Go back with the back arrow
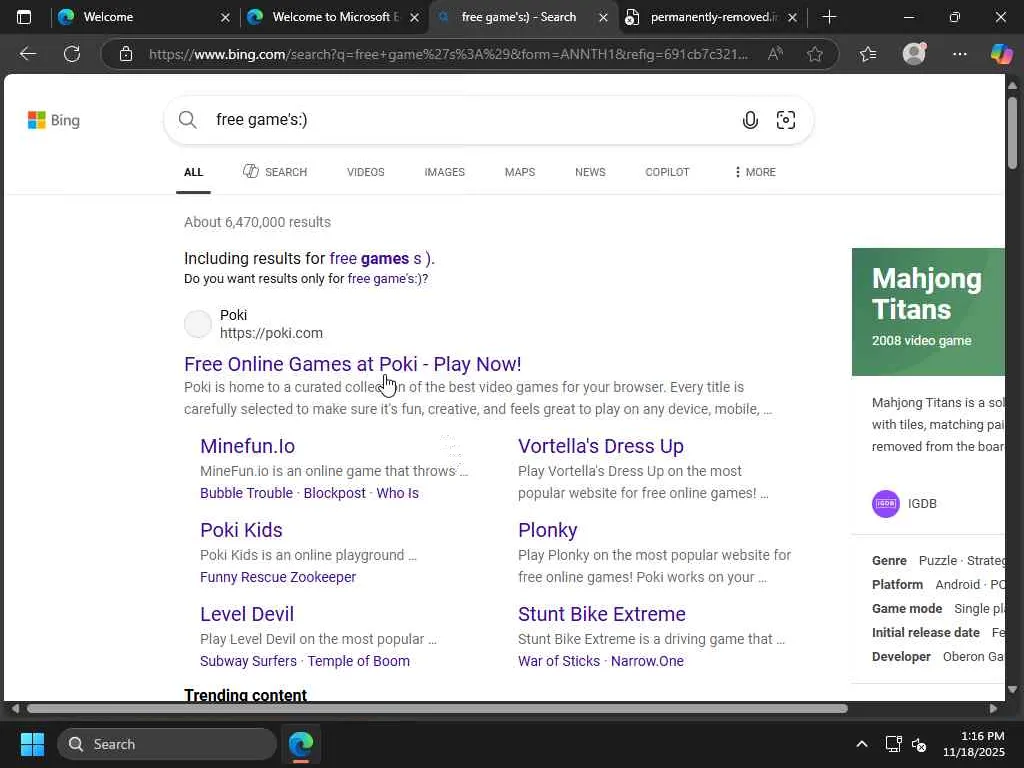Screen dimensions: 1024x768 tap(27, 54)
